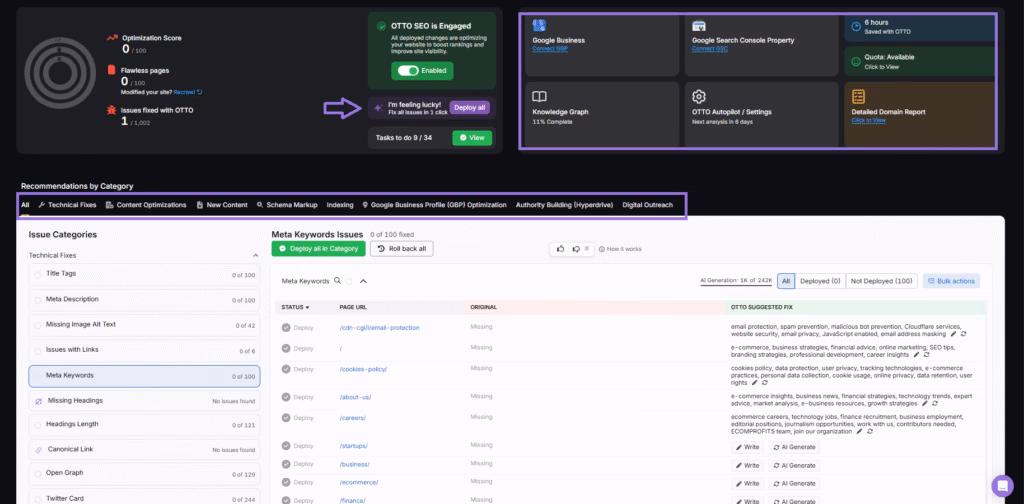Switch to the Schema Markup tab

point(286,205)
